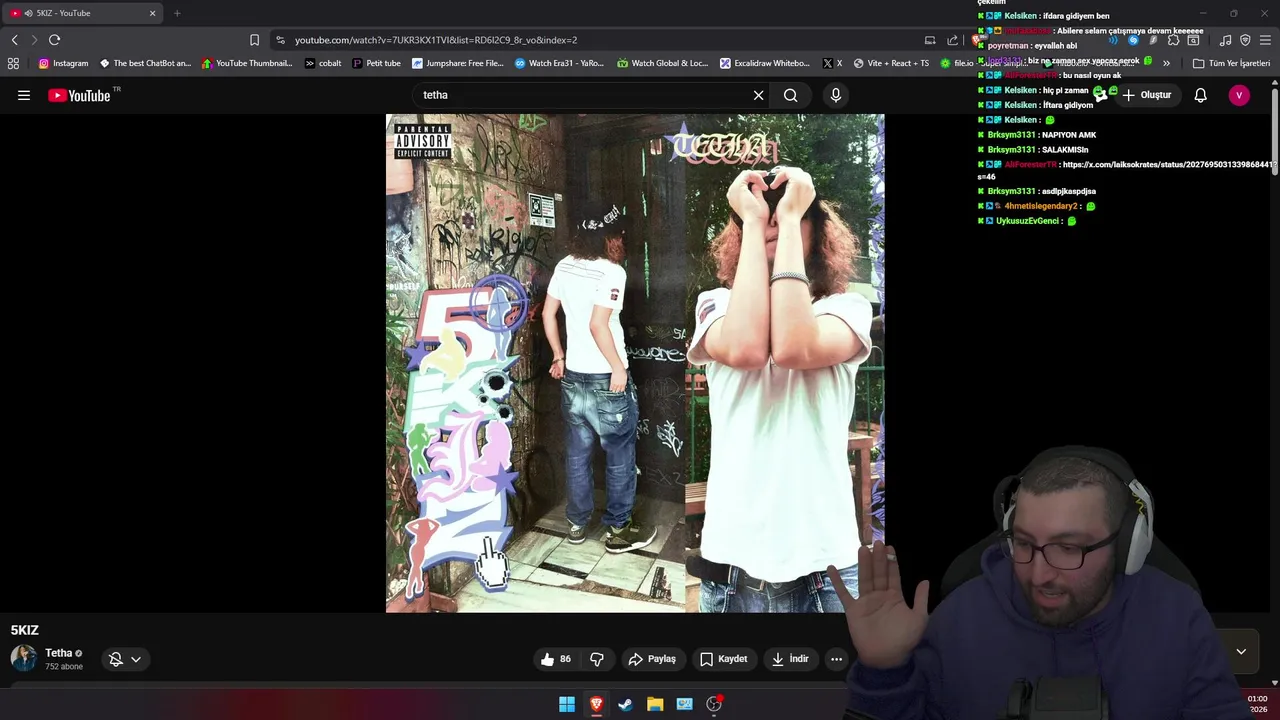Image resolution: width=1280 pixels, height=720 pixels.
Task: Open Steam from taskbar
Action: 625,704
